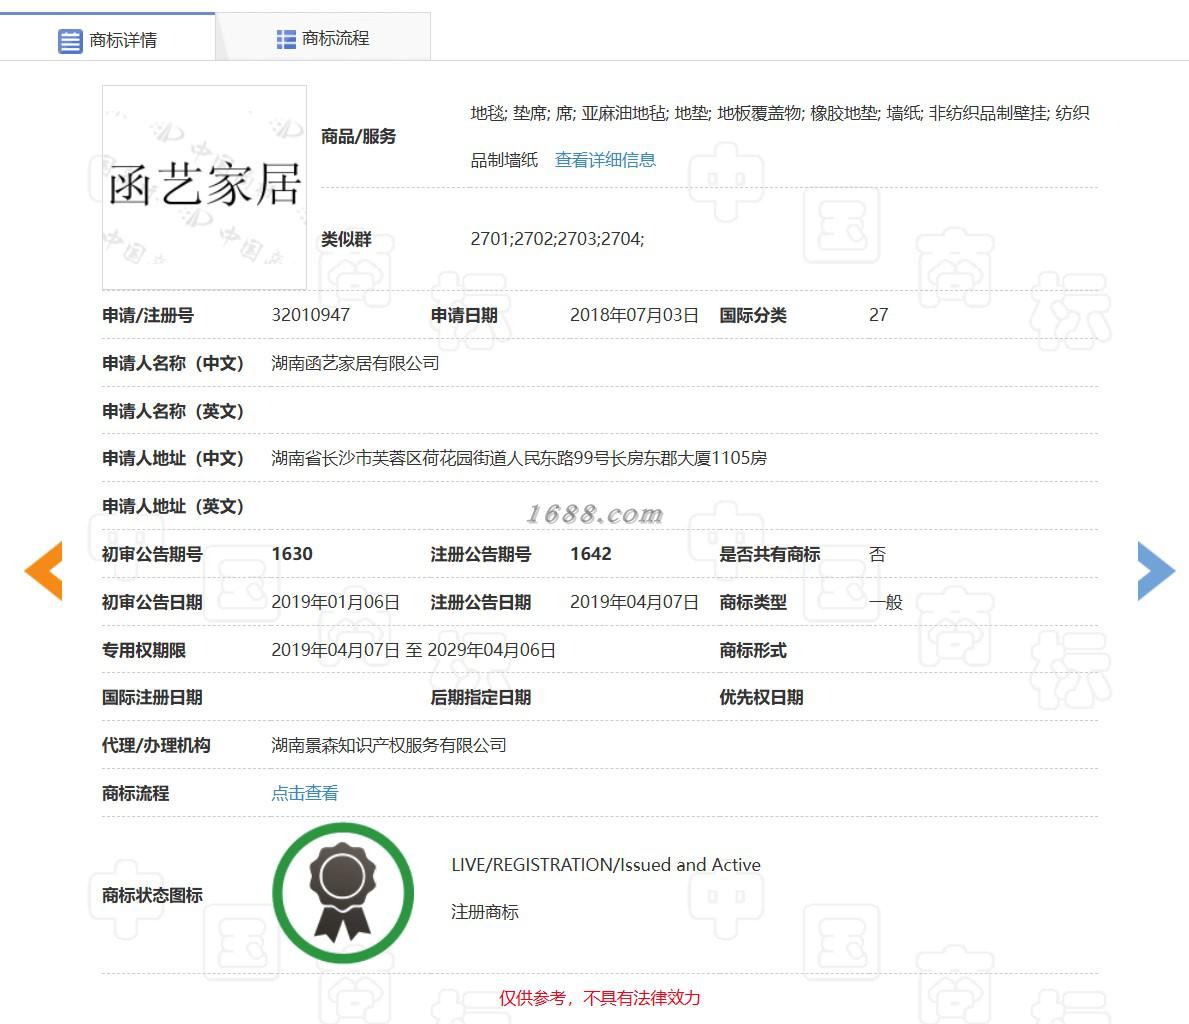The height and width of the screenshot is (1024, 1189).
Task: Switch to the 商标流程 tab
Action: (x=324, y=39)
